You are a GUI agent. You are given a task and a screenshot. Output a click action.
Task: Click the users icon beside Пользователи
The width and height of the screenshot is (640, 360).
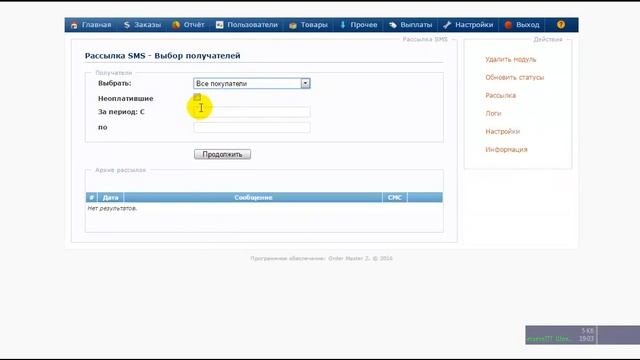220,25
